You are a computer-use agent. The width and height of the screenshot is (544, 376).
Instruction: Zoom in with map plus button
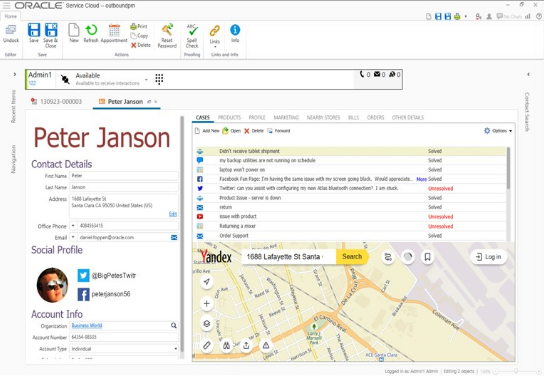[x=206, y=304]
